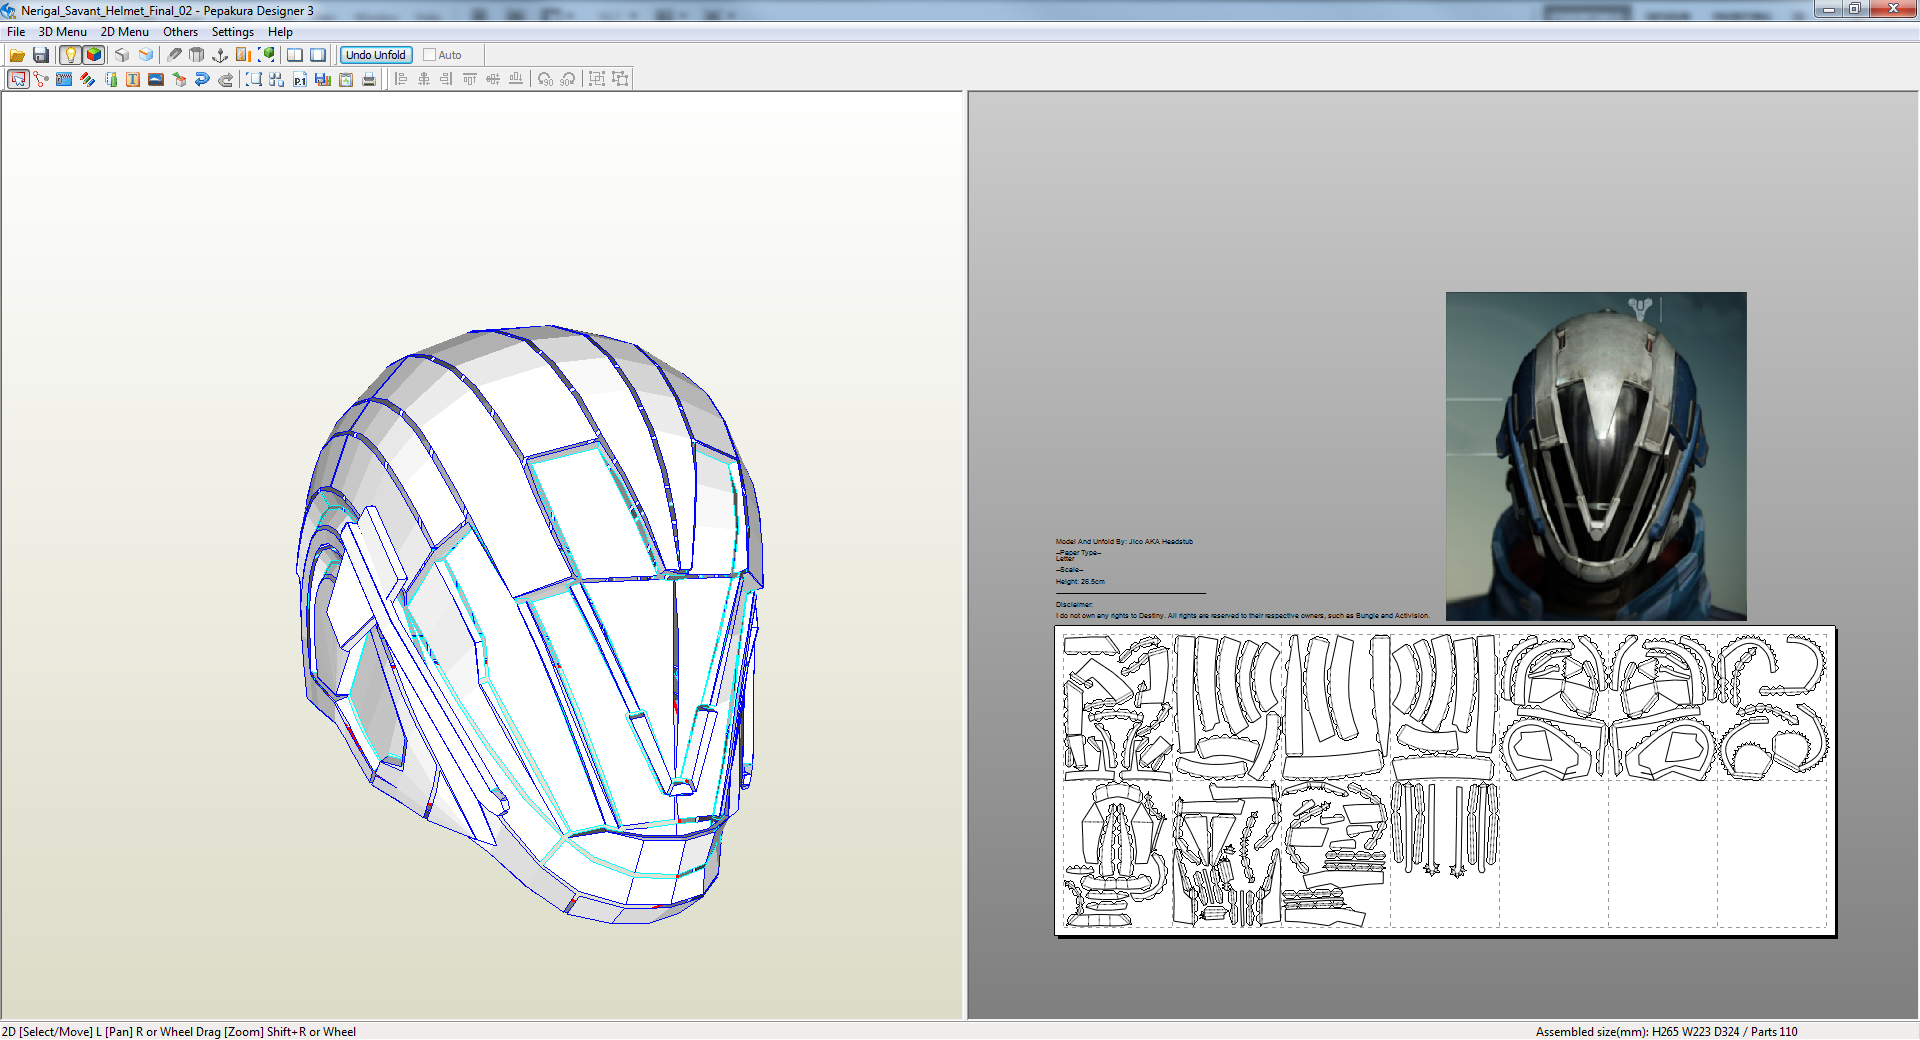Click the vertical splitter between 3D and 2D views

[x=965, y=555]
